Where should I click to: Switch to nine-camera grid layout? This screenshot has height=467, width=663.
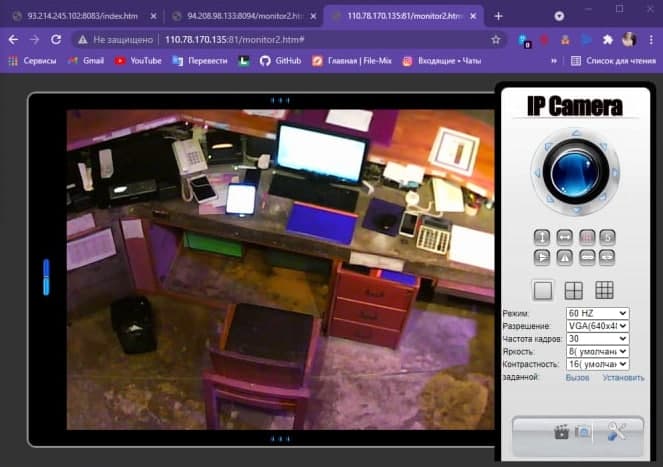pyautogui.click(x=604, y=290)
